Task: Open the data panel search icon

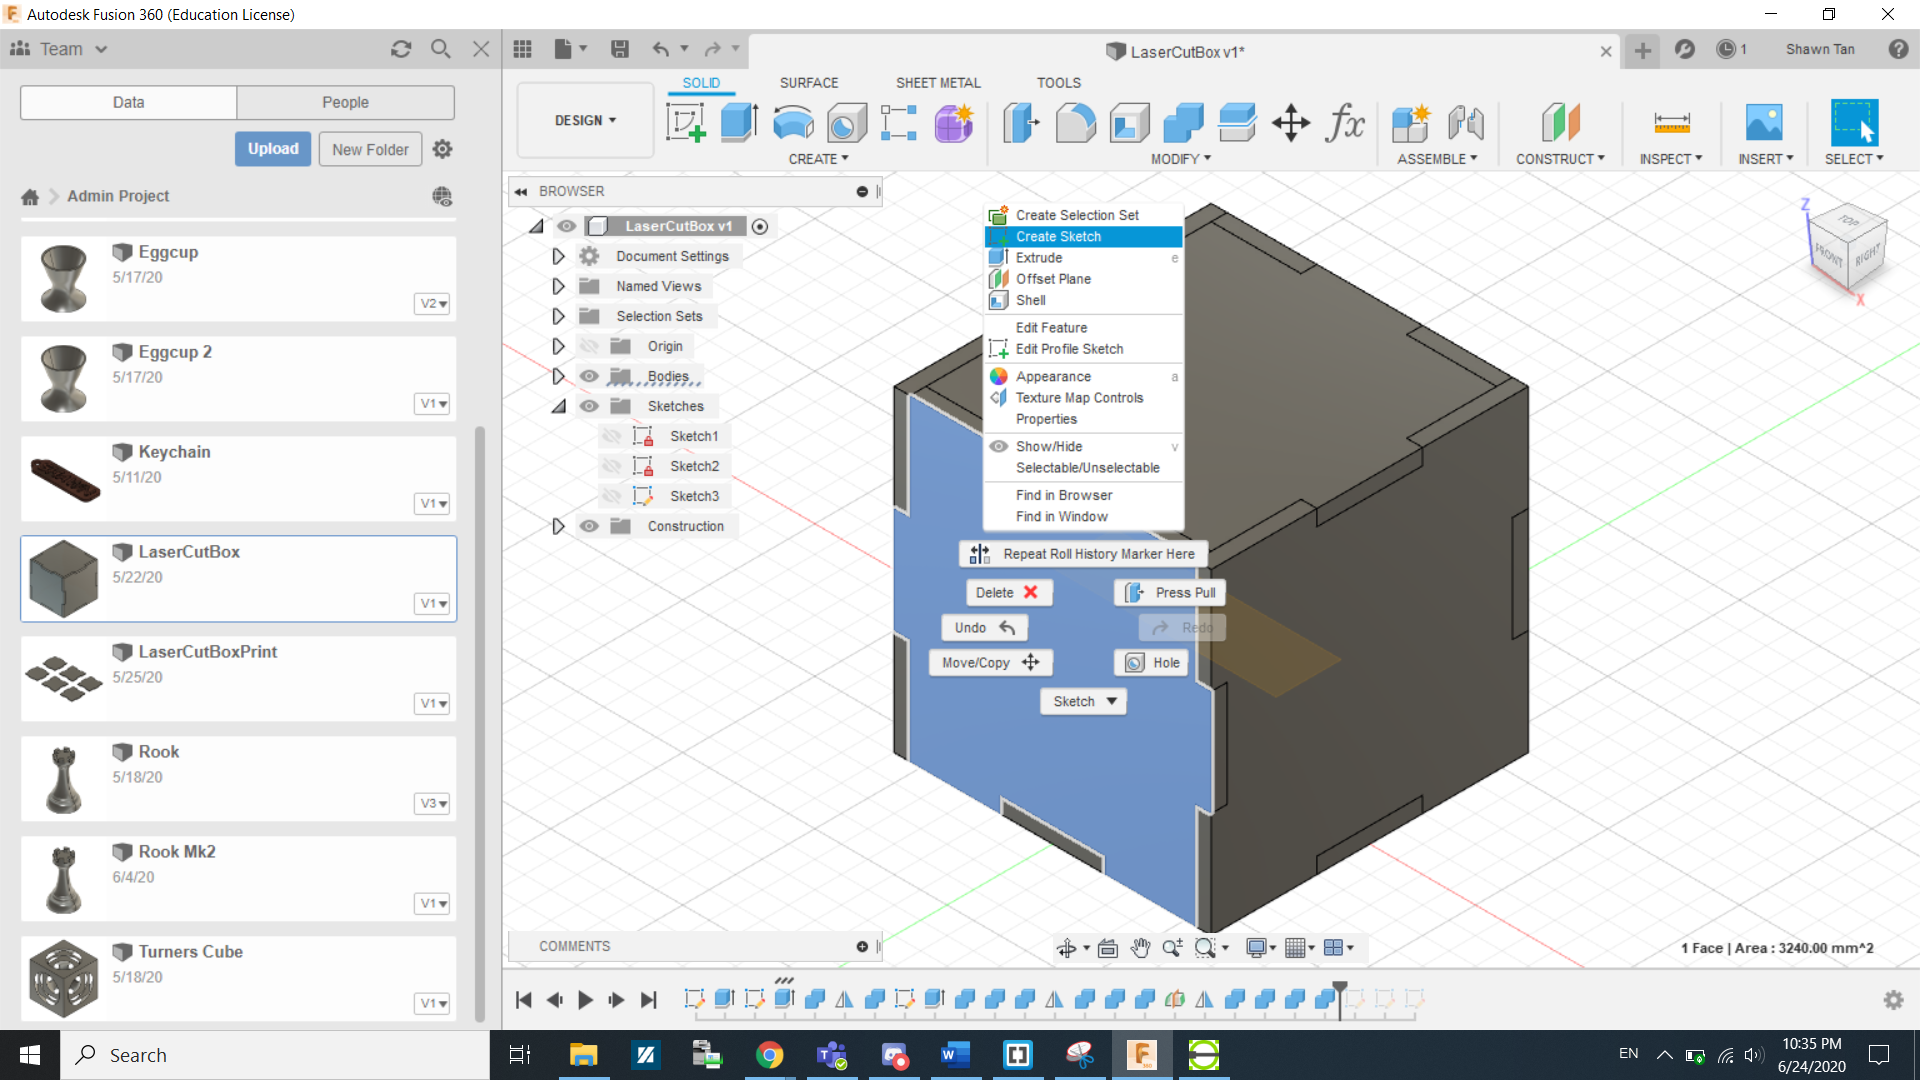Action: point(440,49)
